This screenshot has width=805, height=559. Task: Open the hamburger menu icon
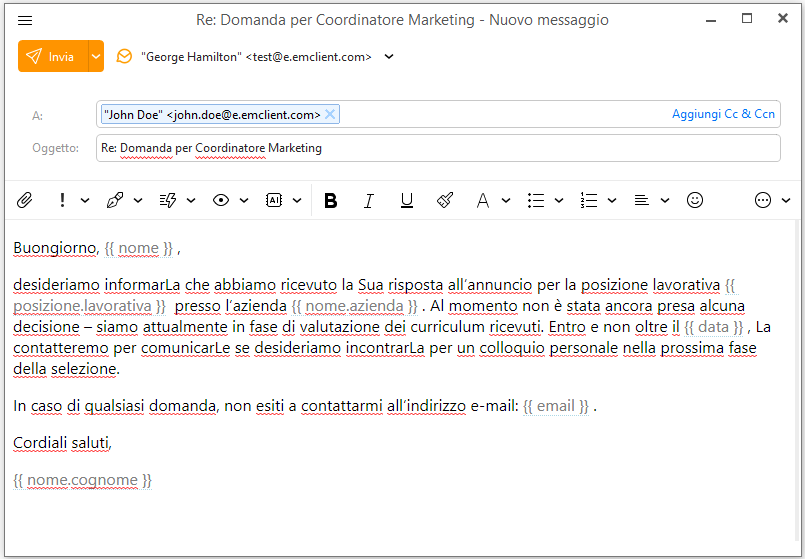click(x=25, y=20)
